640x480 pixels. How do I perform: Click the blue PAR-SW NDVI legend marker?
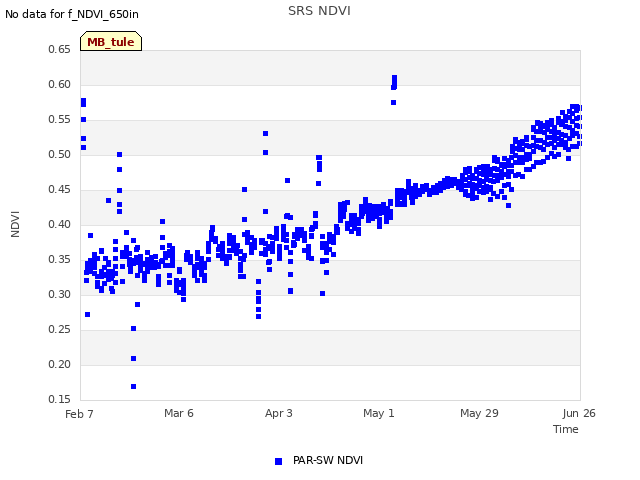pyautogui.click(x=278, y=461)
